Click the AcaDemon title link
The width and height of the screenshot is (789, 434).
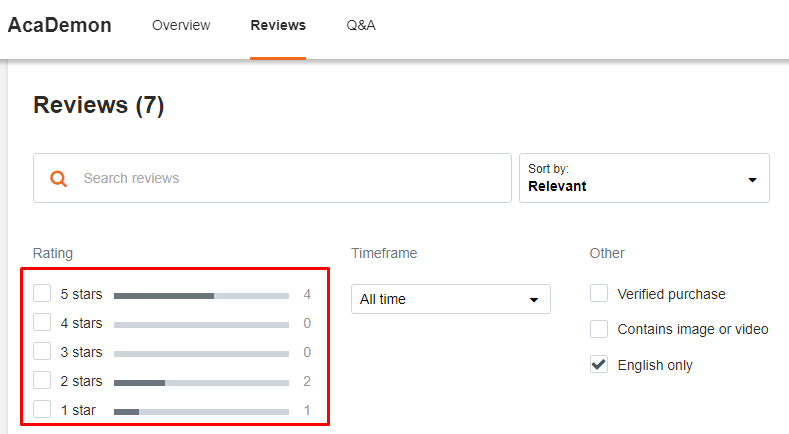[x=59, y=25]
